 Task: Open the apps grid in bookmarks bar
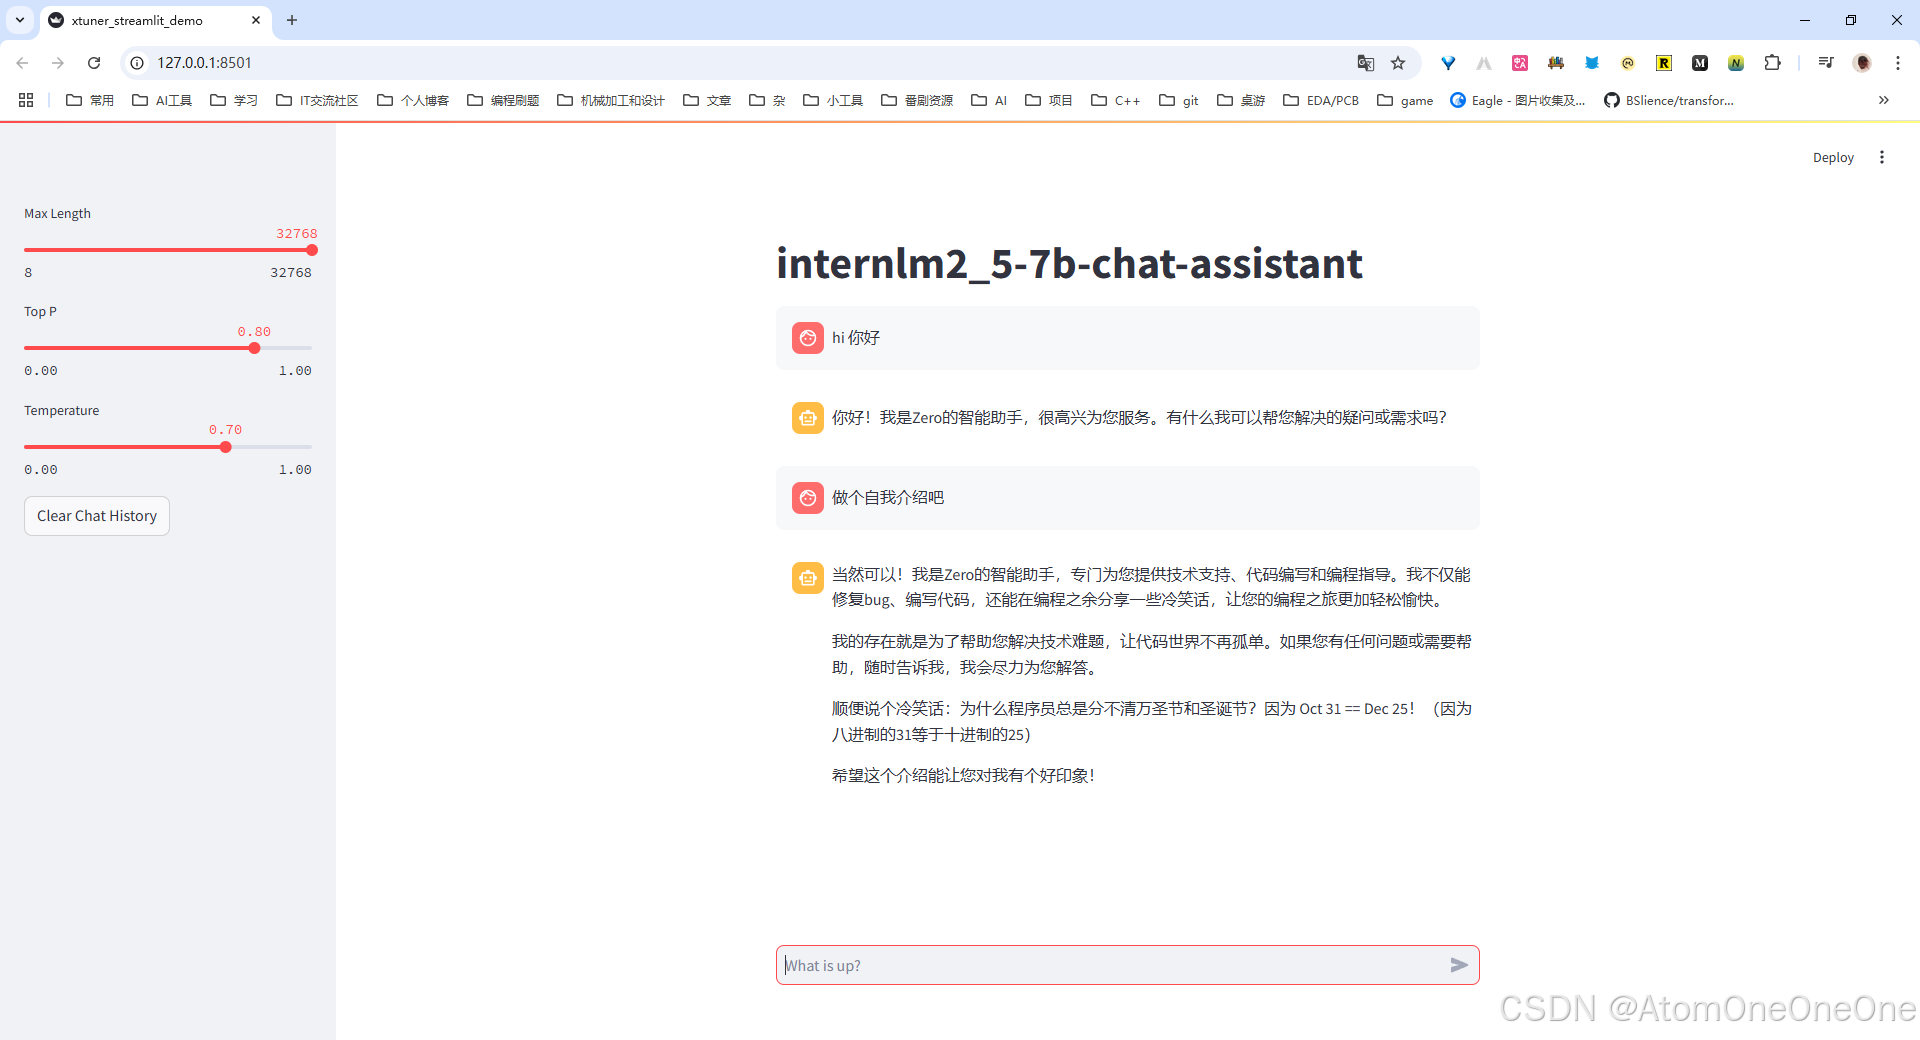point(26,100)
